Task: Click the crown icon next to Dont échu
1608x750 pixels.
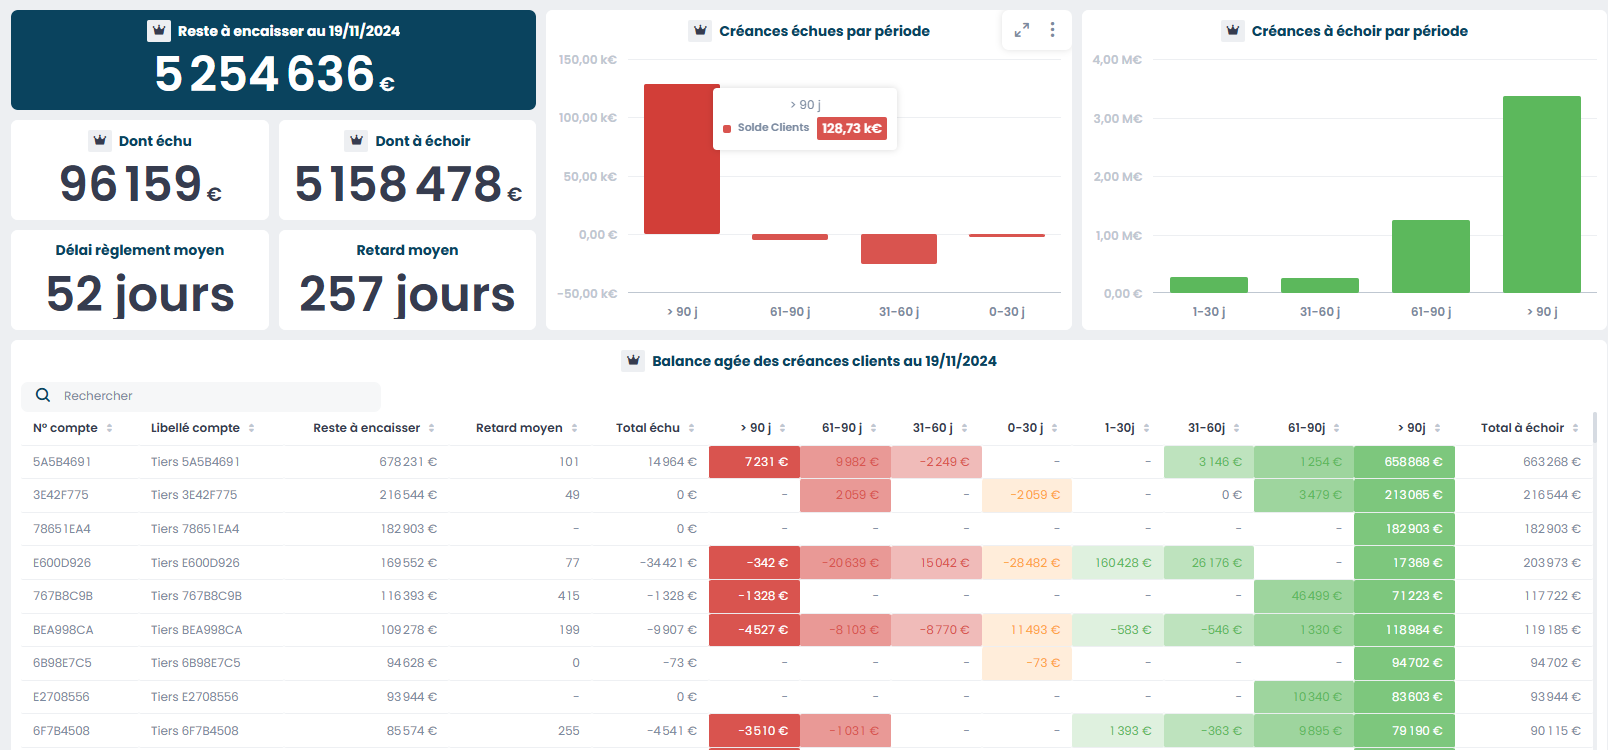Action: click(x=100, y=141)
